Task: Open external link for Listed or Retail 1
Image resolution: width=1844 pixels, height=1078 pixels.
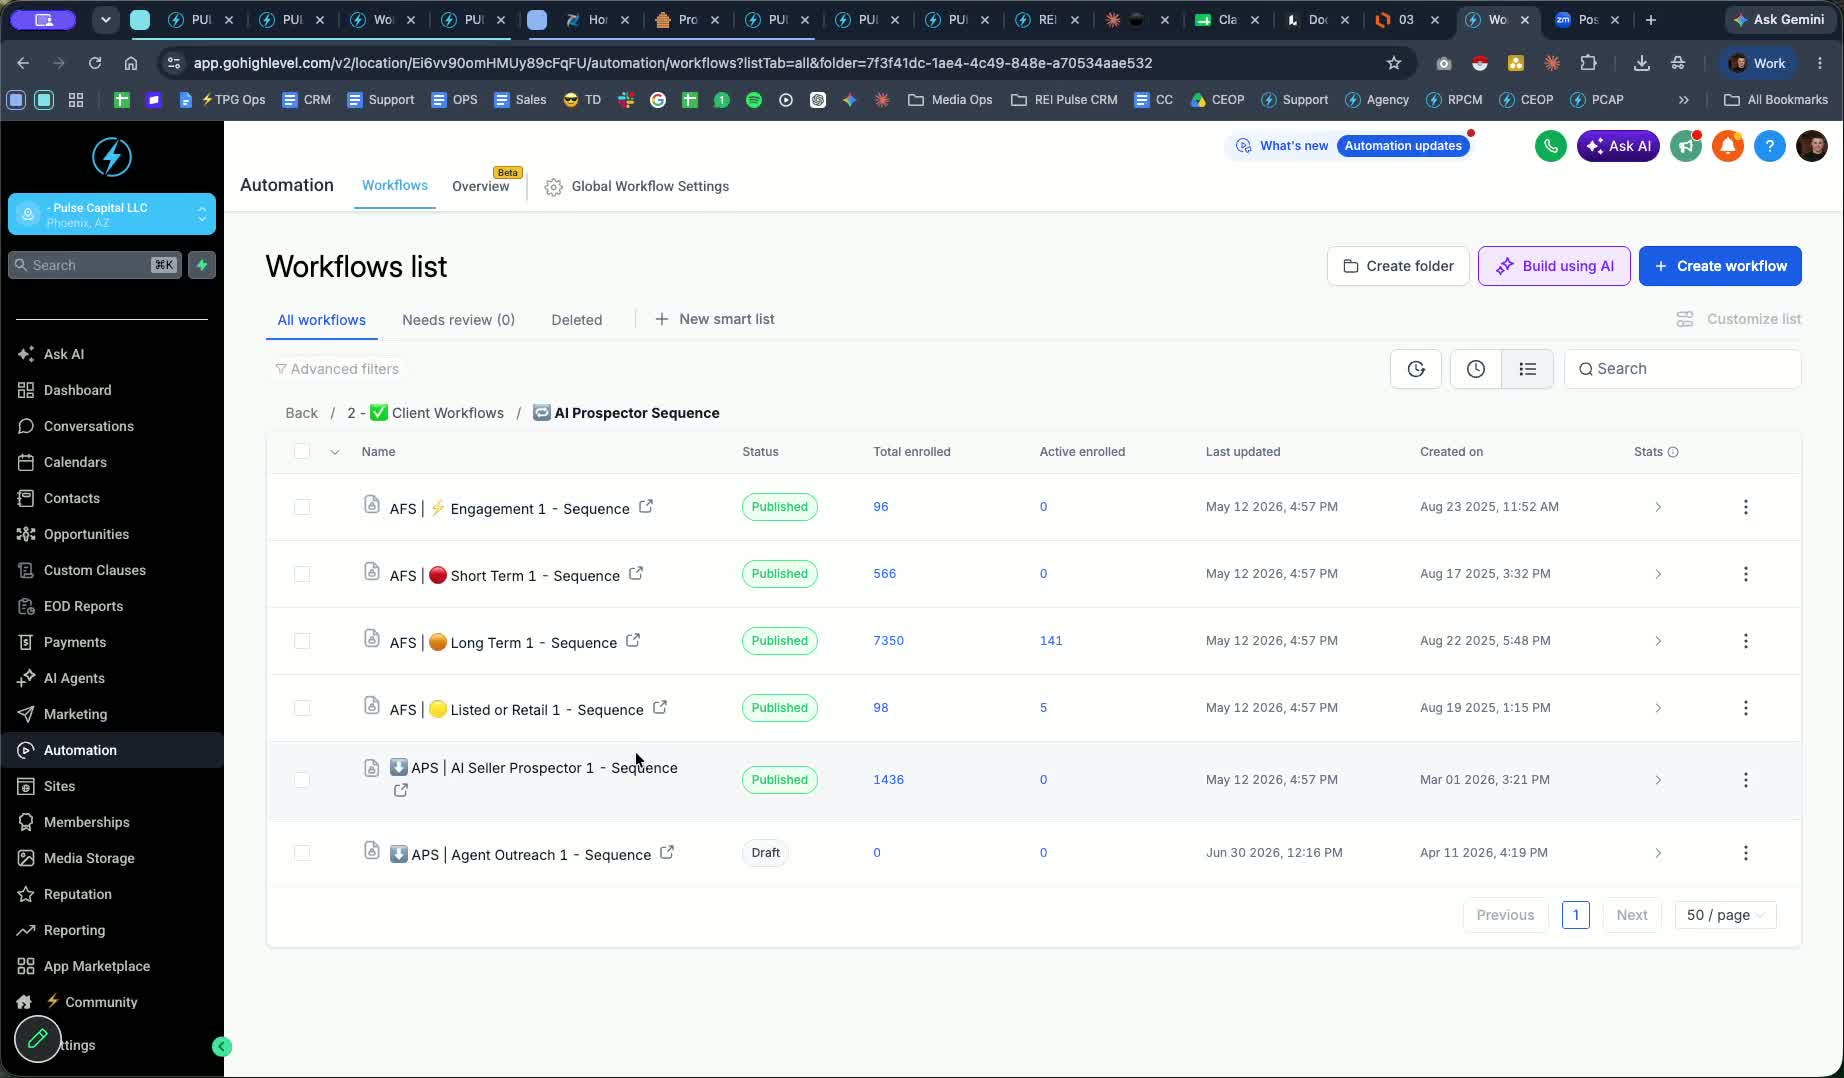Action: 660,708
